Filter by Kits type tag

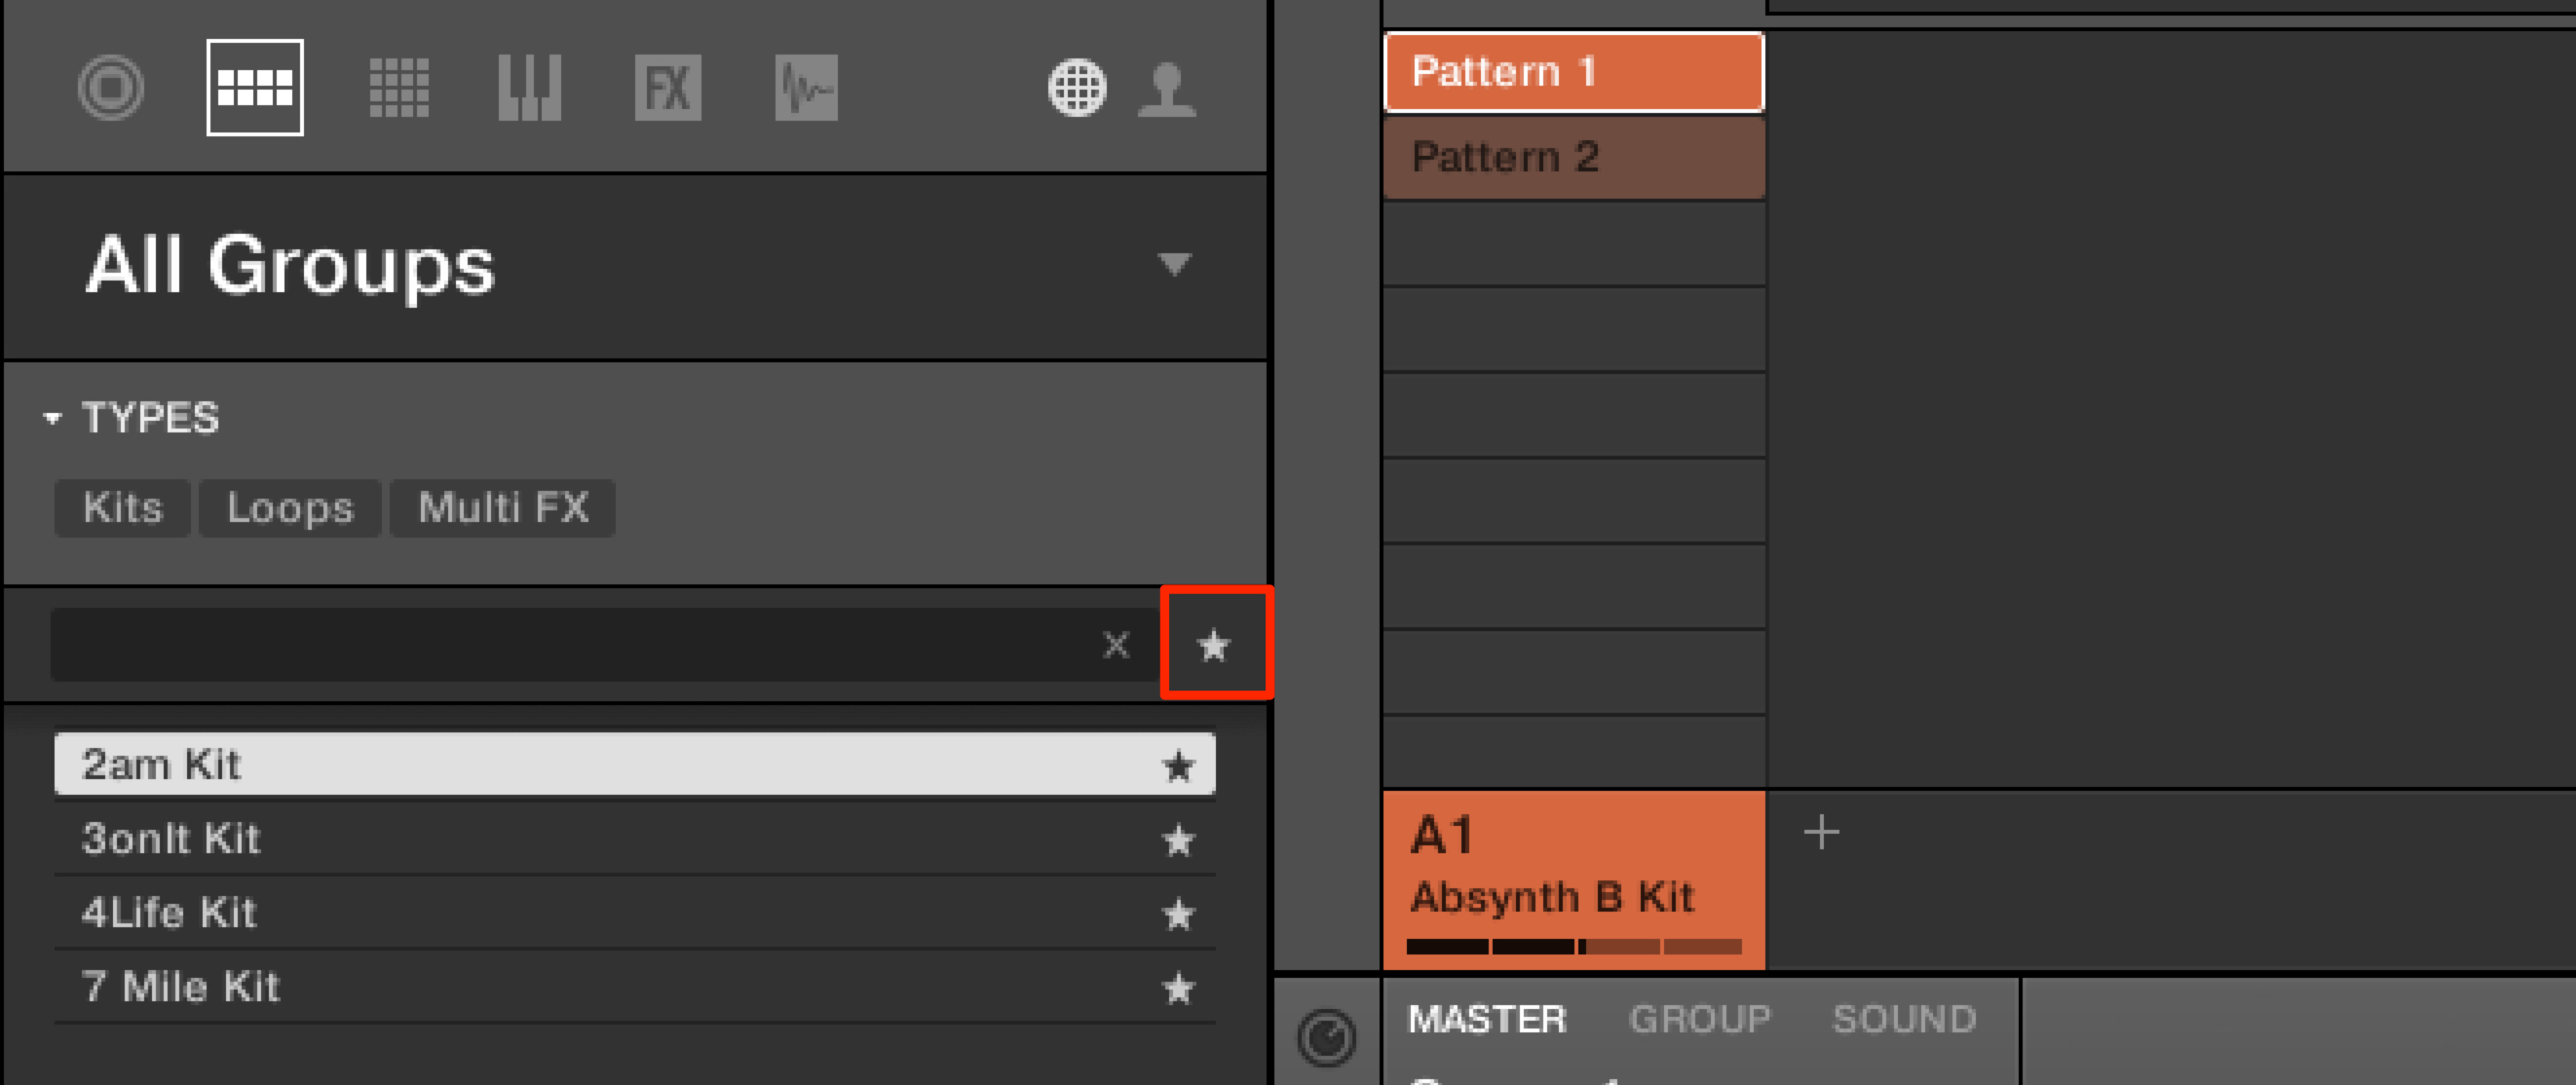[122, 508]
